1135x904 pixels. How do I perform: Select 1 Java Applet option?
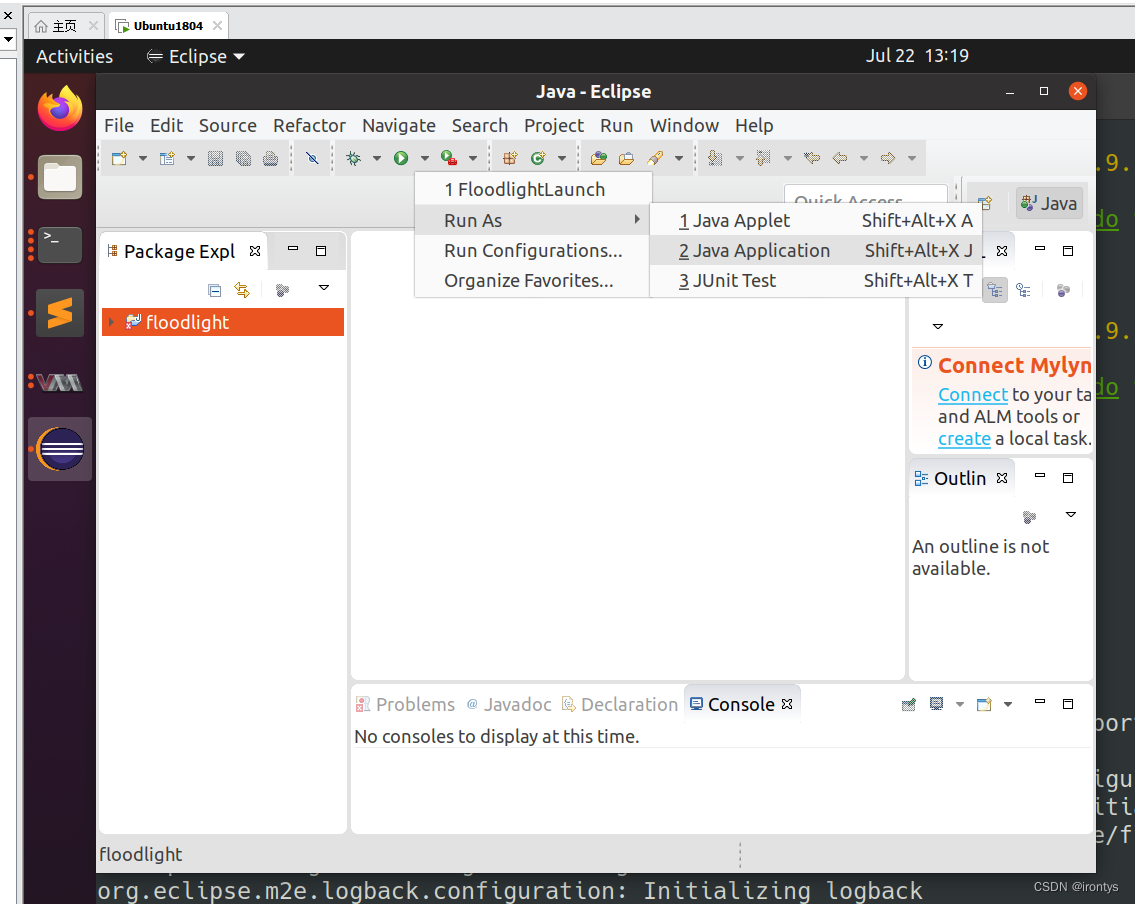tap(816, 220)
